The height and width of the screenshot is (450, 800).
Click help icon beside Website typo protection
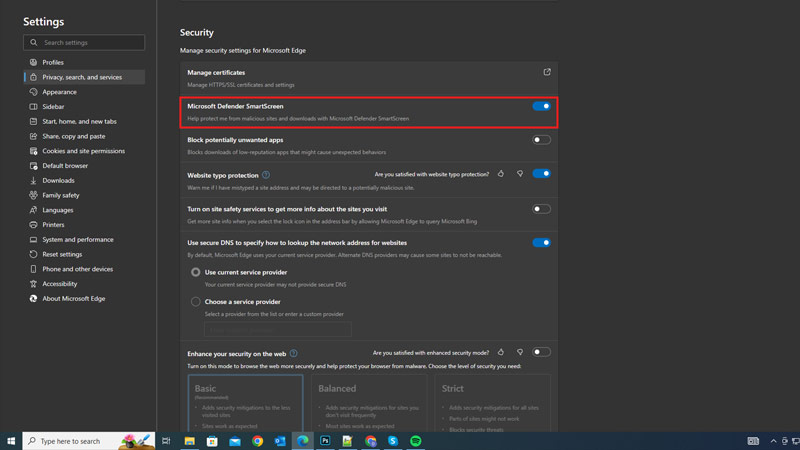(x=266, y=175)
